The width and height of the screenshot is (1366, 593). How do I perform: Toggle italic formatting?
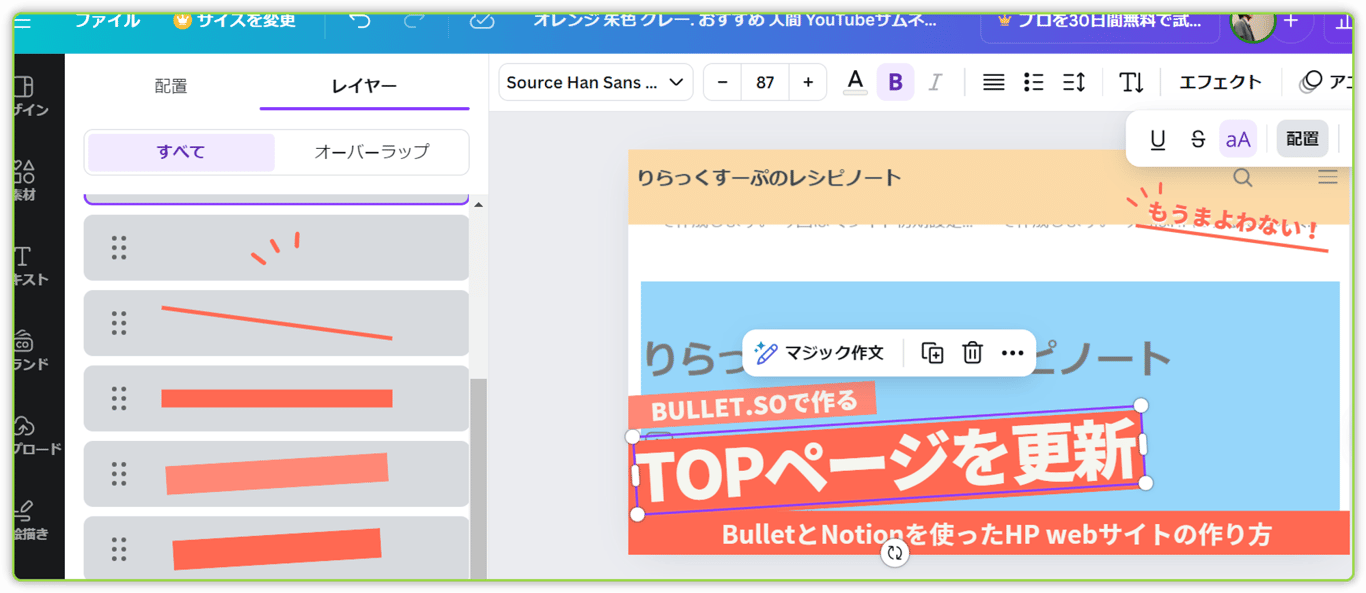(x=935, y=82)
